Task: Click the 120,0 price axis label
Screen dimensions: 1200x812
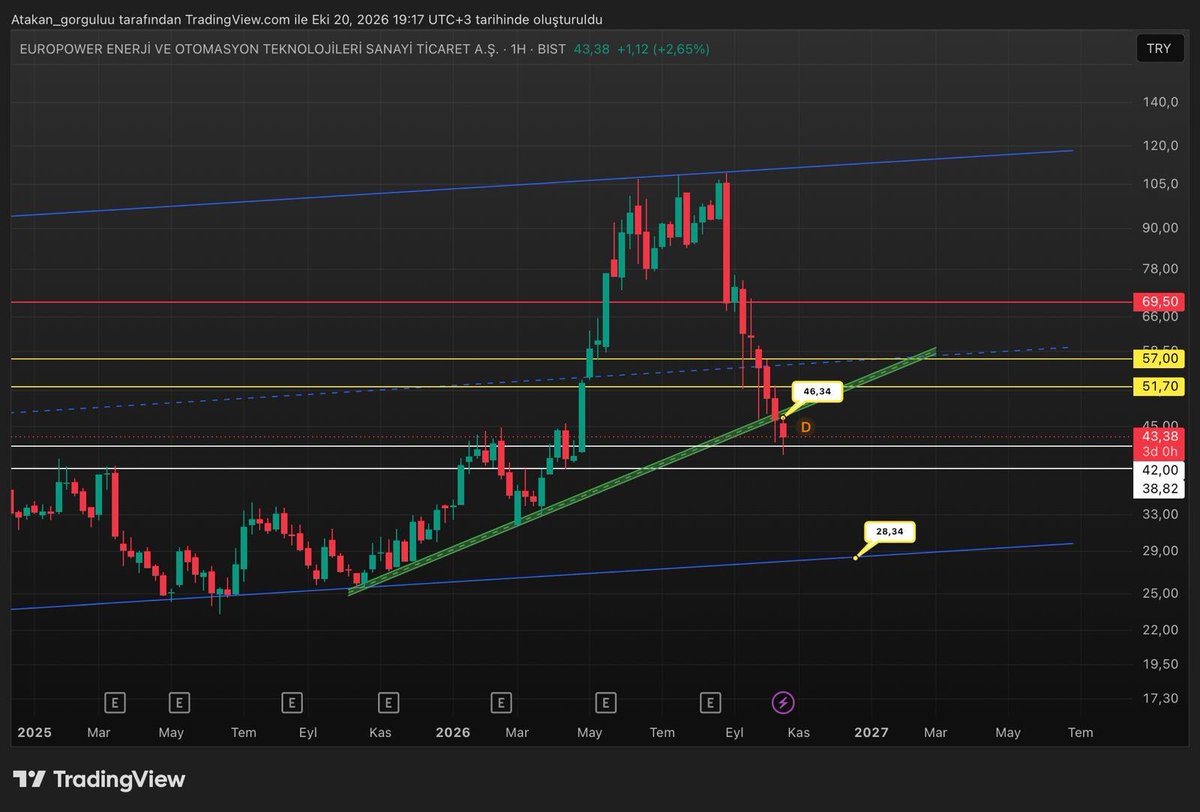Action: 1160,146
